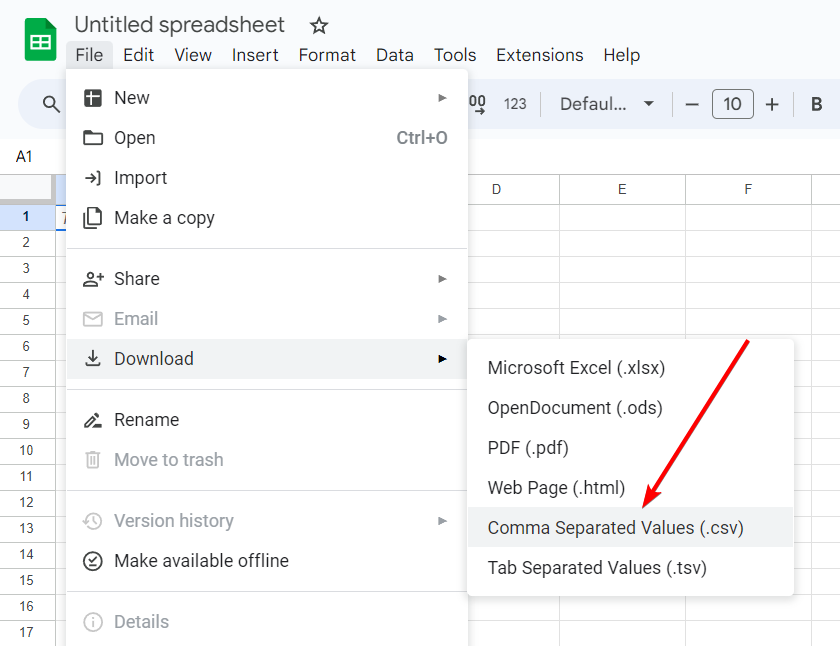Open the File menu
Viewport: 840px width, 646px height.
click(x=89, y=55)
